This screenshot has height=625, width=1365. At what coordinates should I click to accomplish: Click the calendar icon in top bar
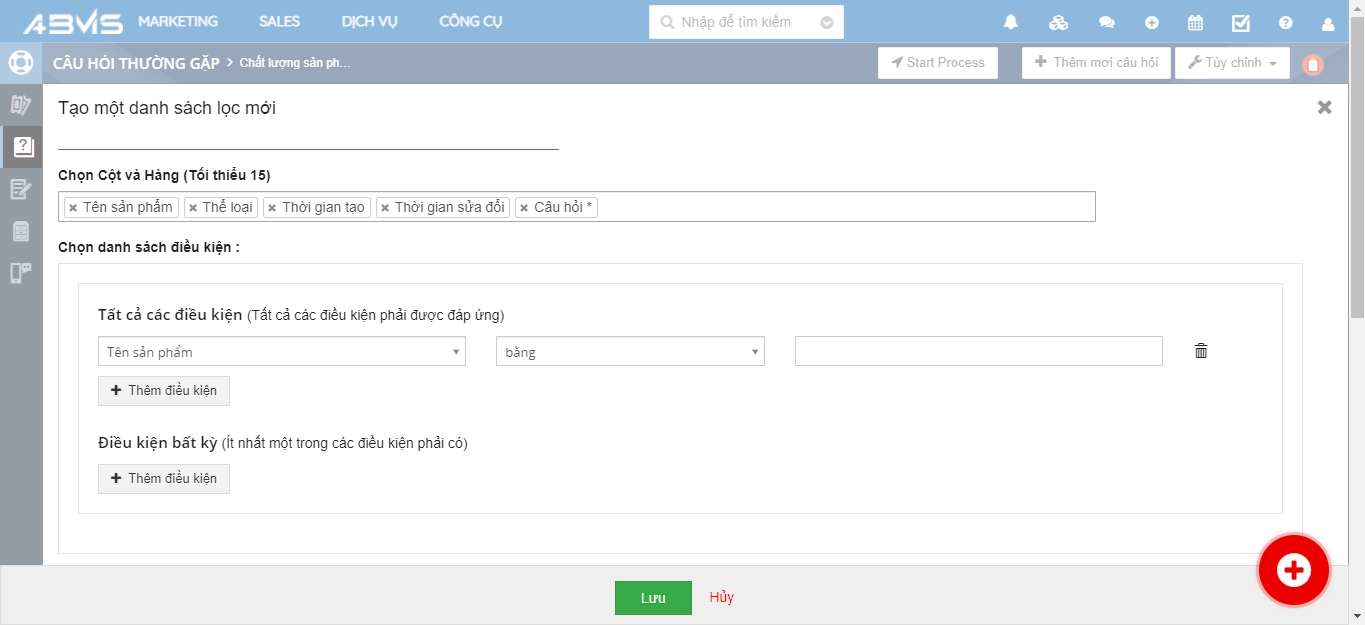pyautogui.click(x=1195, y=22)
